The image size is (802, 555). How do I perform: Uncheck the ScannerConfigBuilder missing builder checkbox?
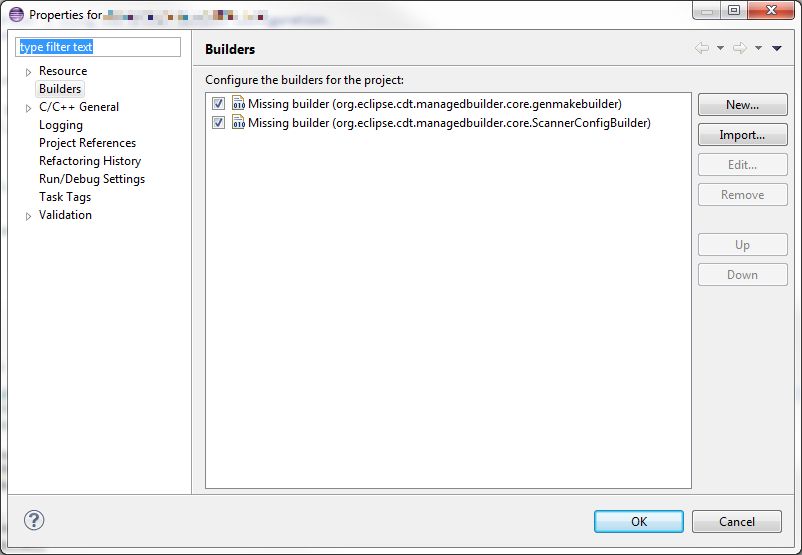218,123
